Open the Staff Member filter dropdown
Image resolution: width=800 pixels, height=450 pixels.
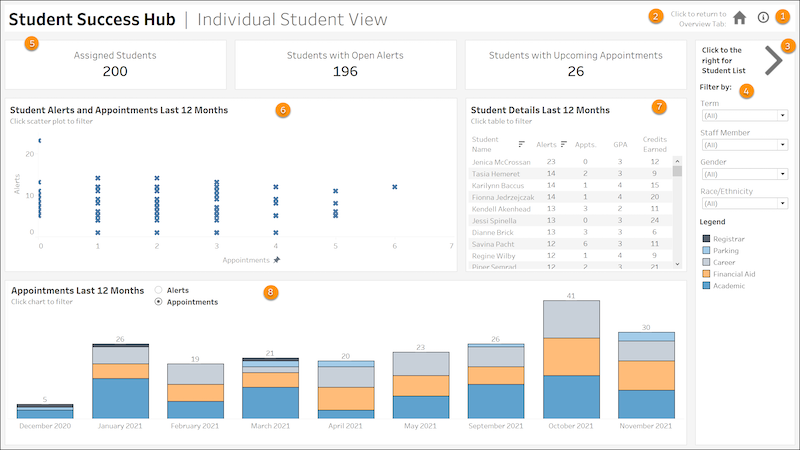743,146
